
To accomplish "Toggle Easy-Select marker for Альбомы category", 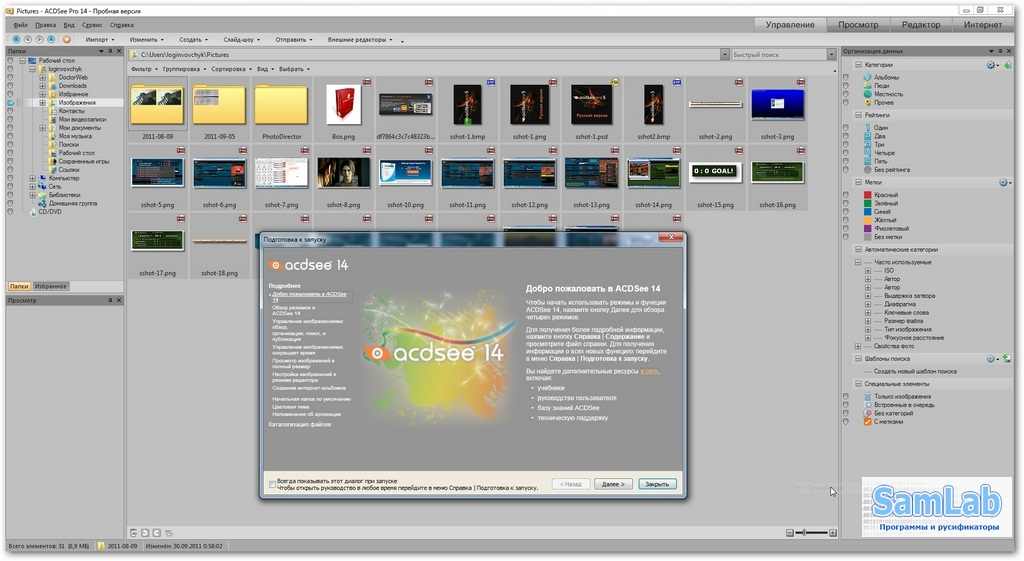I will (x=846, y=78).
